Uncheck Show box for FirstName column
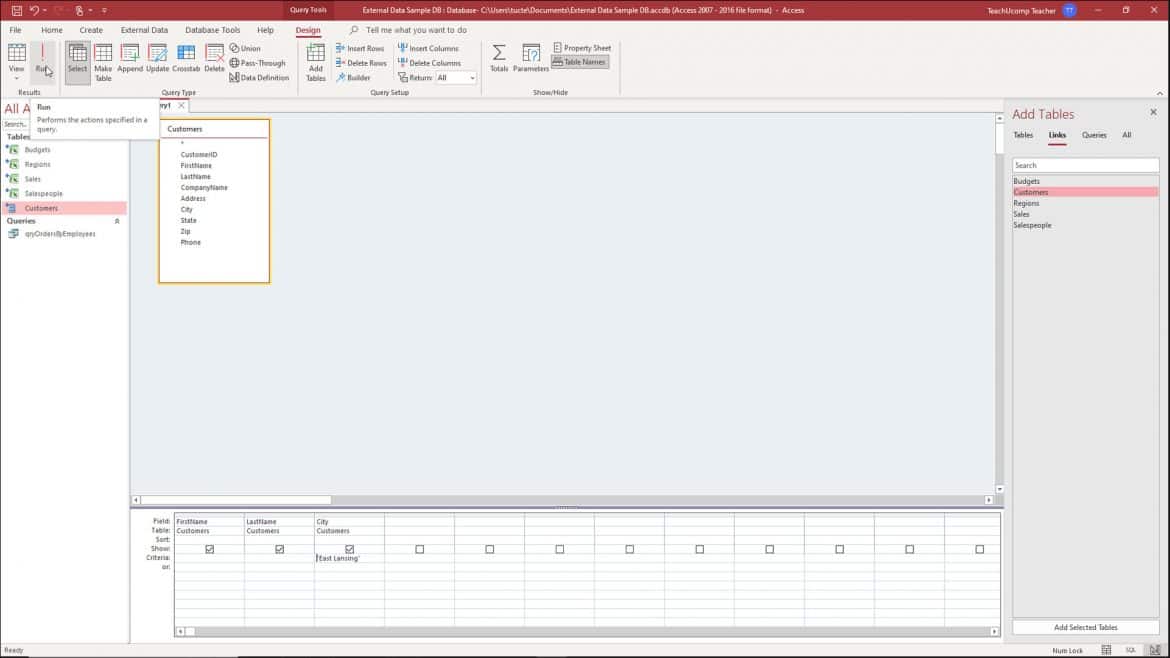Image resolution: width=1170 pixels, height=658 pixels. tap(209, 549)
